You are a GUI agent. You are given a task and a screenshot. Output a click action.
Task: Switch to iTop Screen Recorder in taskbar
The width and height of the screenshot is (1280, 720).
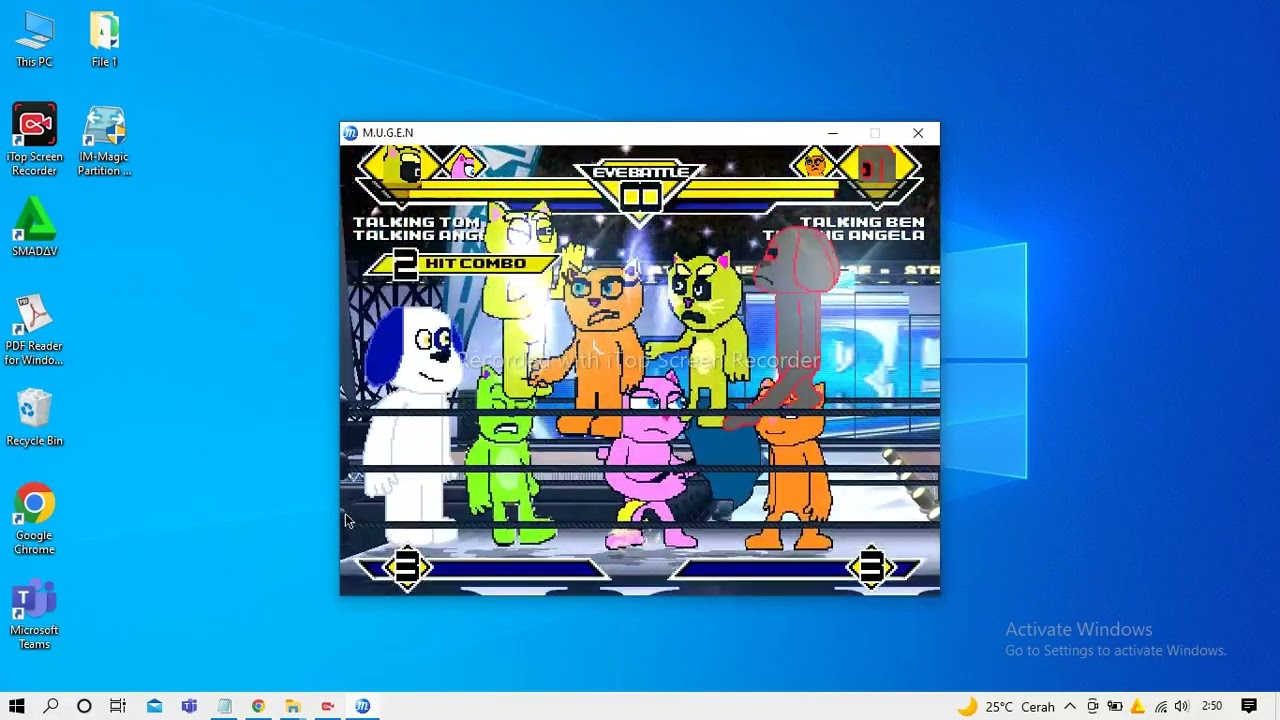coord(327,706)
